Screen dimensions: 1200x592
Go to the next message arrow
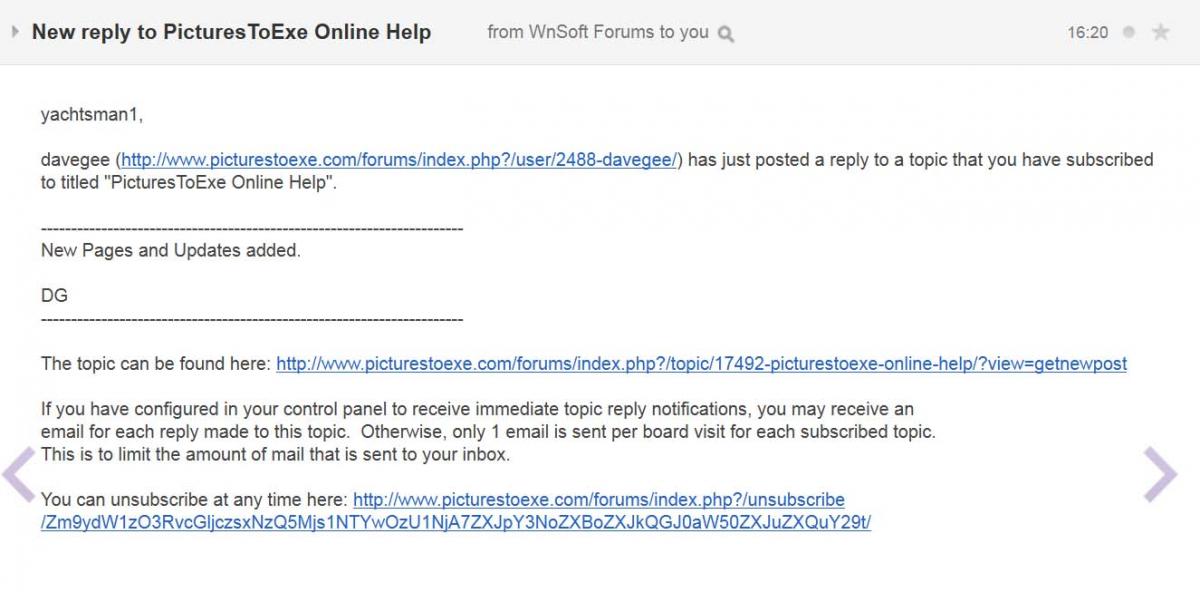(1160, 474)
